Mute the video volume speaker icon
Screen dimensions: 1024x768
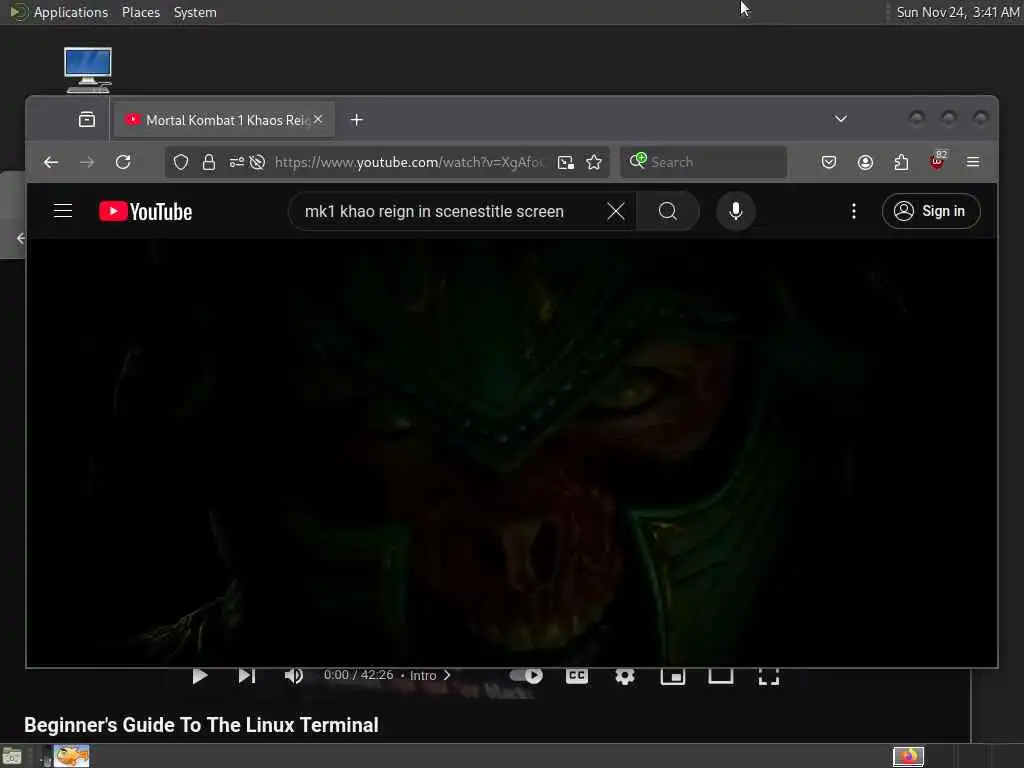click(294, 676)
